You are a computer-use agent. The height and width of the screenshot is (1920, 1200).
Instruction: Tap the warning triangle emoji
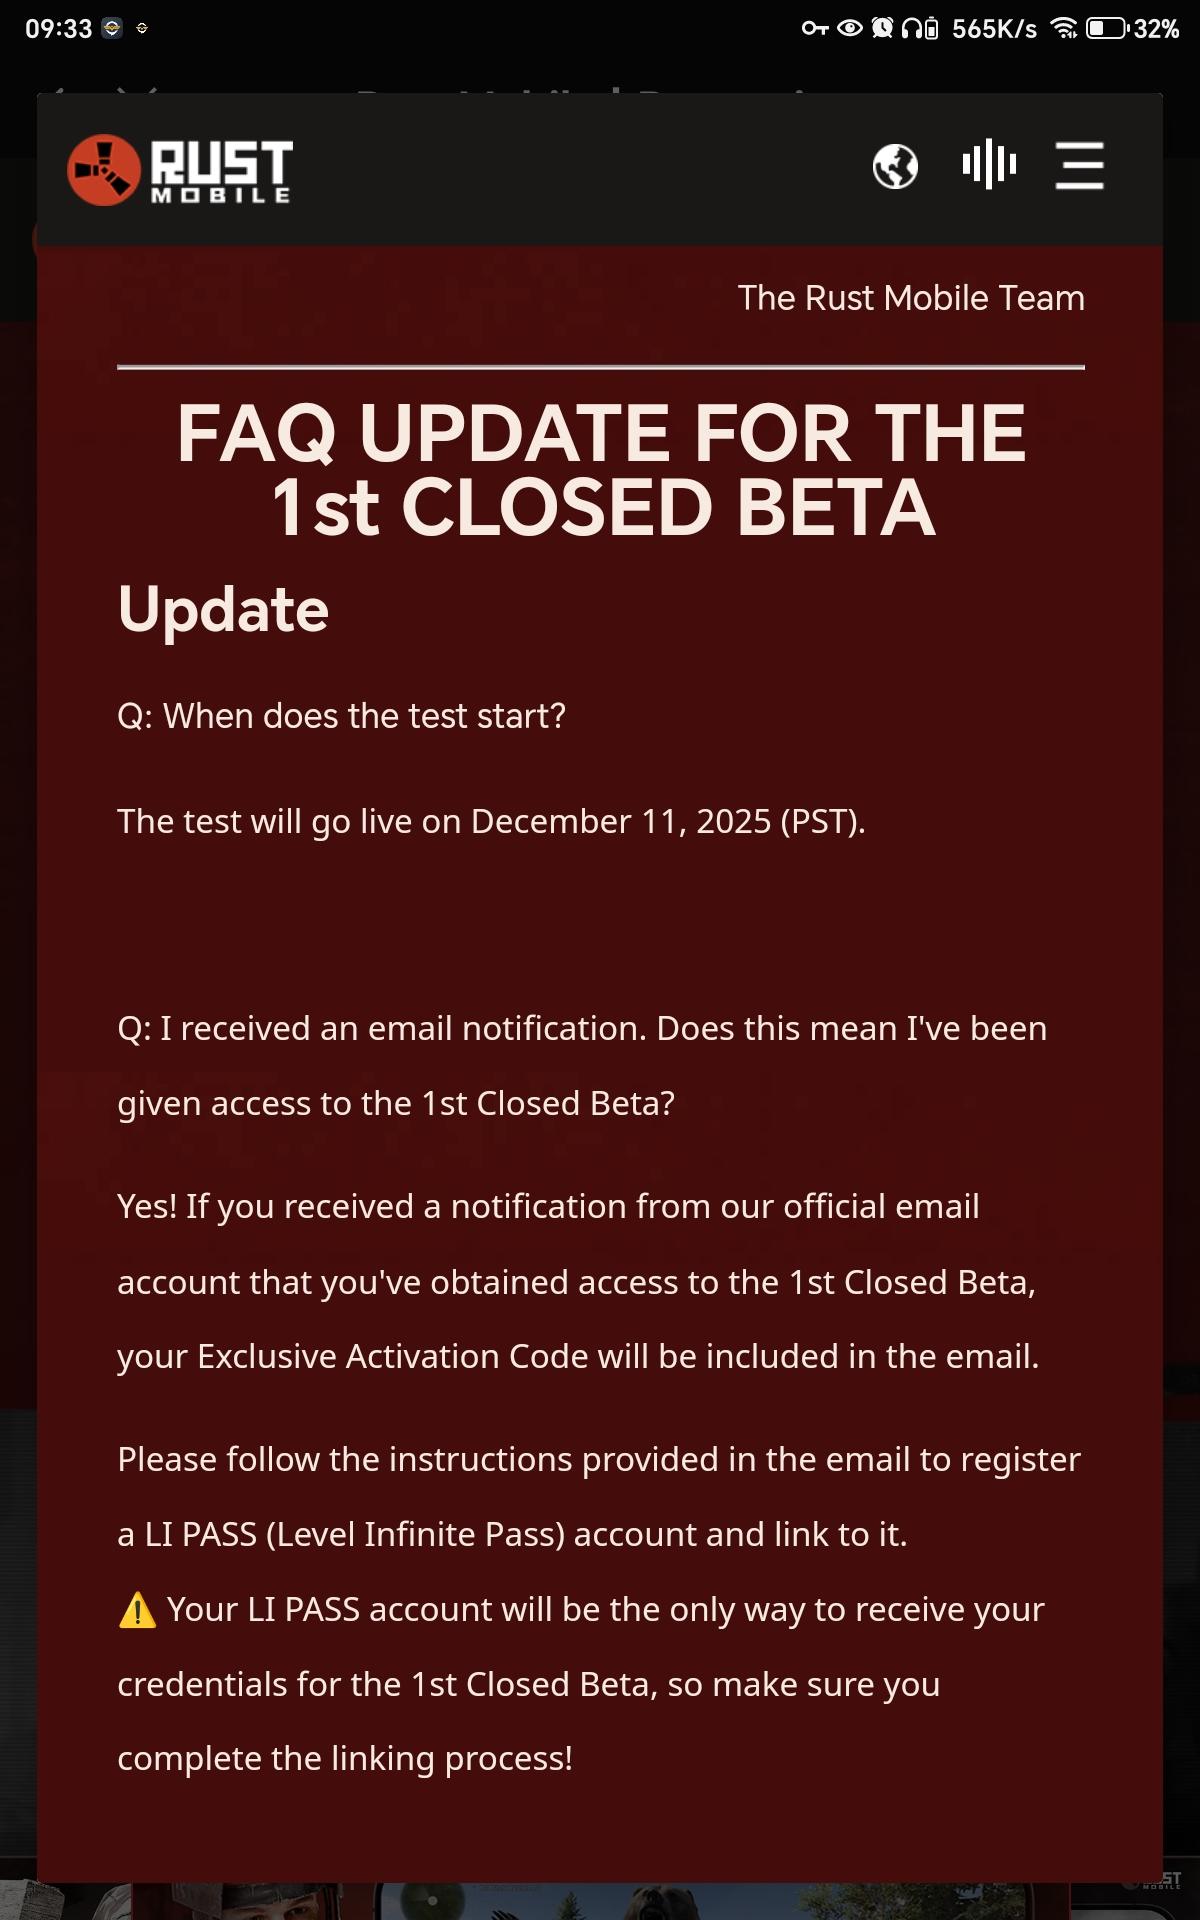(137, 1611)
